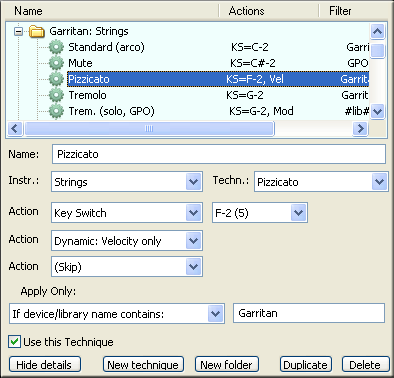Image resolution: width=394 pixels, height=378 pixels.
Task: Click the list's vertical scroll down arrow
Action: coord(377,111)
